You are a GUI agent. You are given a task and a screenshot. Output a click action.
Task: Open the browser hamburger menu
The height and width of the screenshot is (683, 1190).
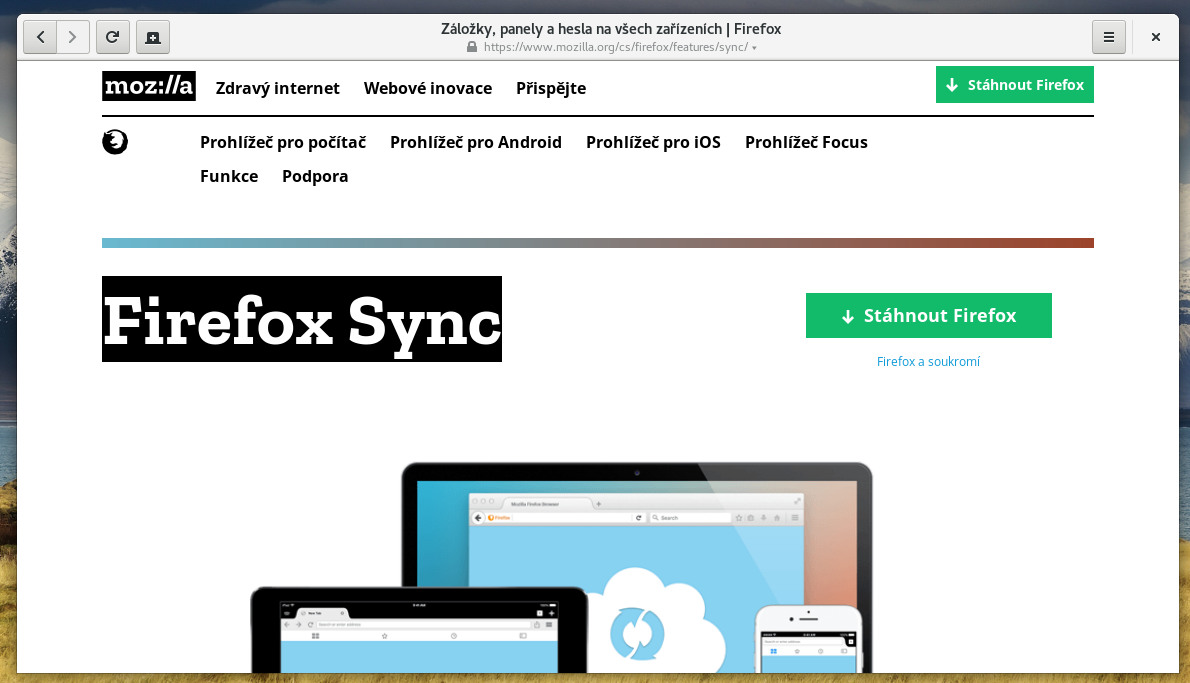click(1108, 37)
